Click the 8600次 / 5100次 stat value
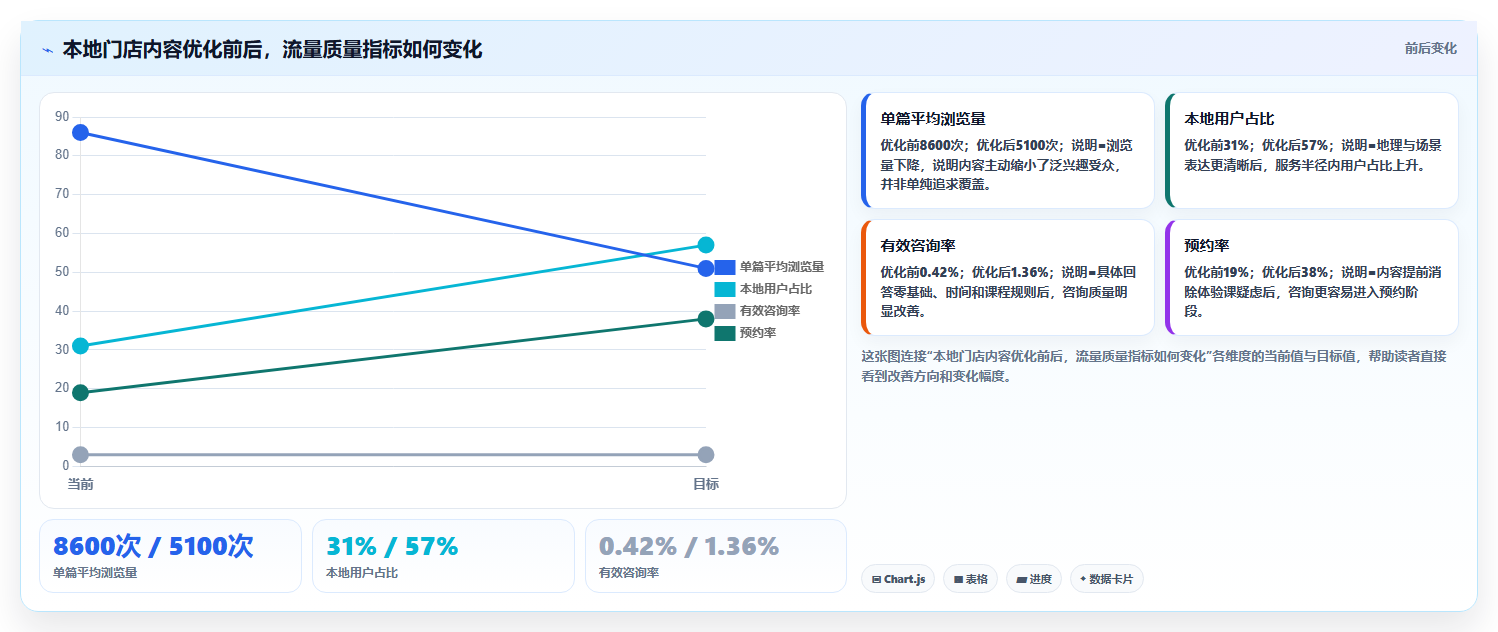This screenshot has height=632, width=1498. (153, 547)
